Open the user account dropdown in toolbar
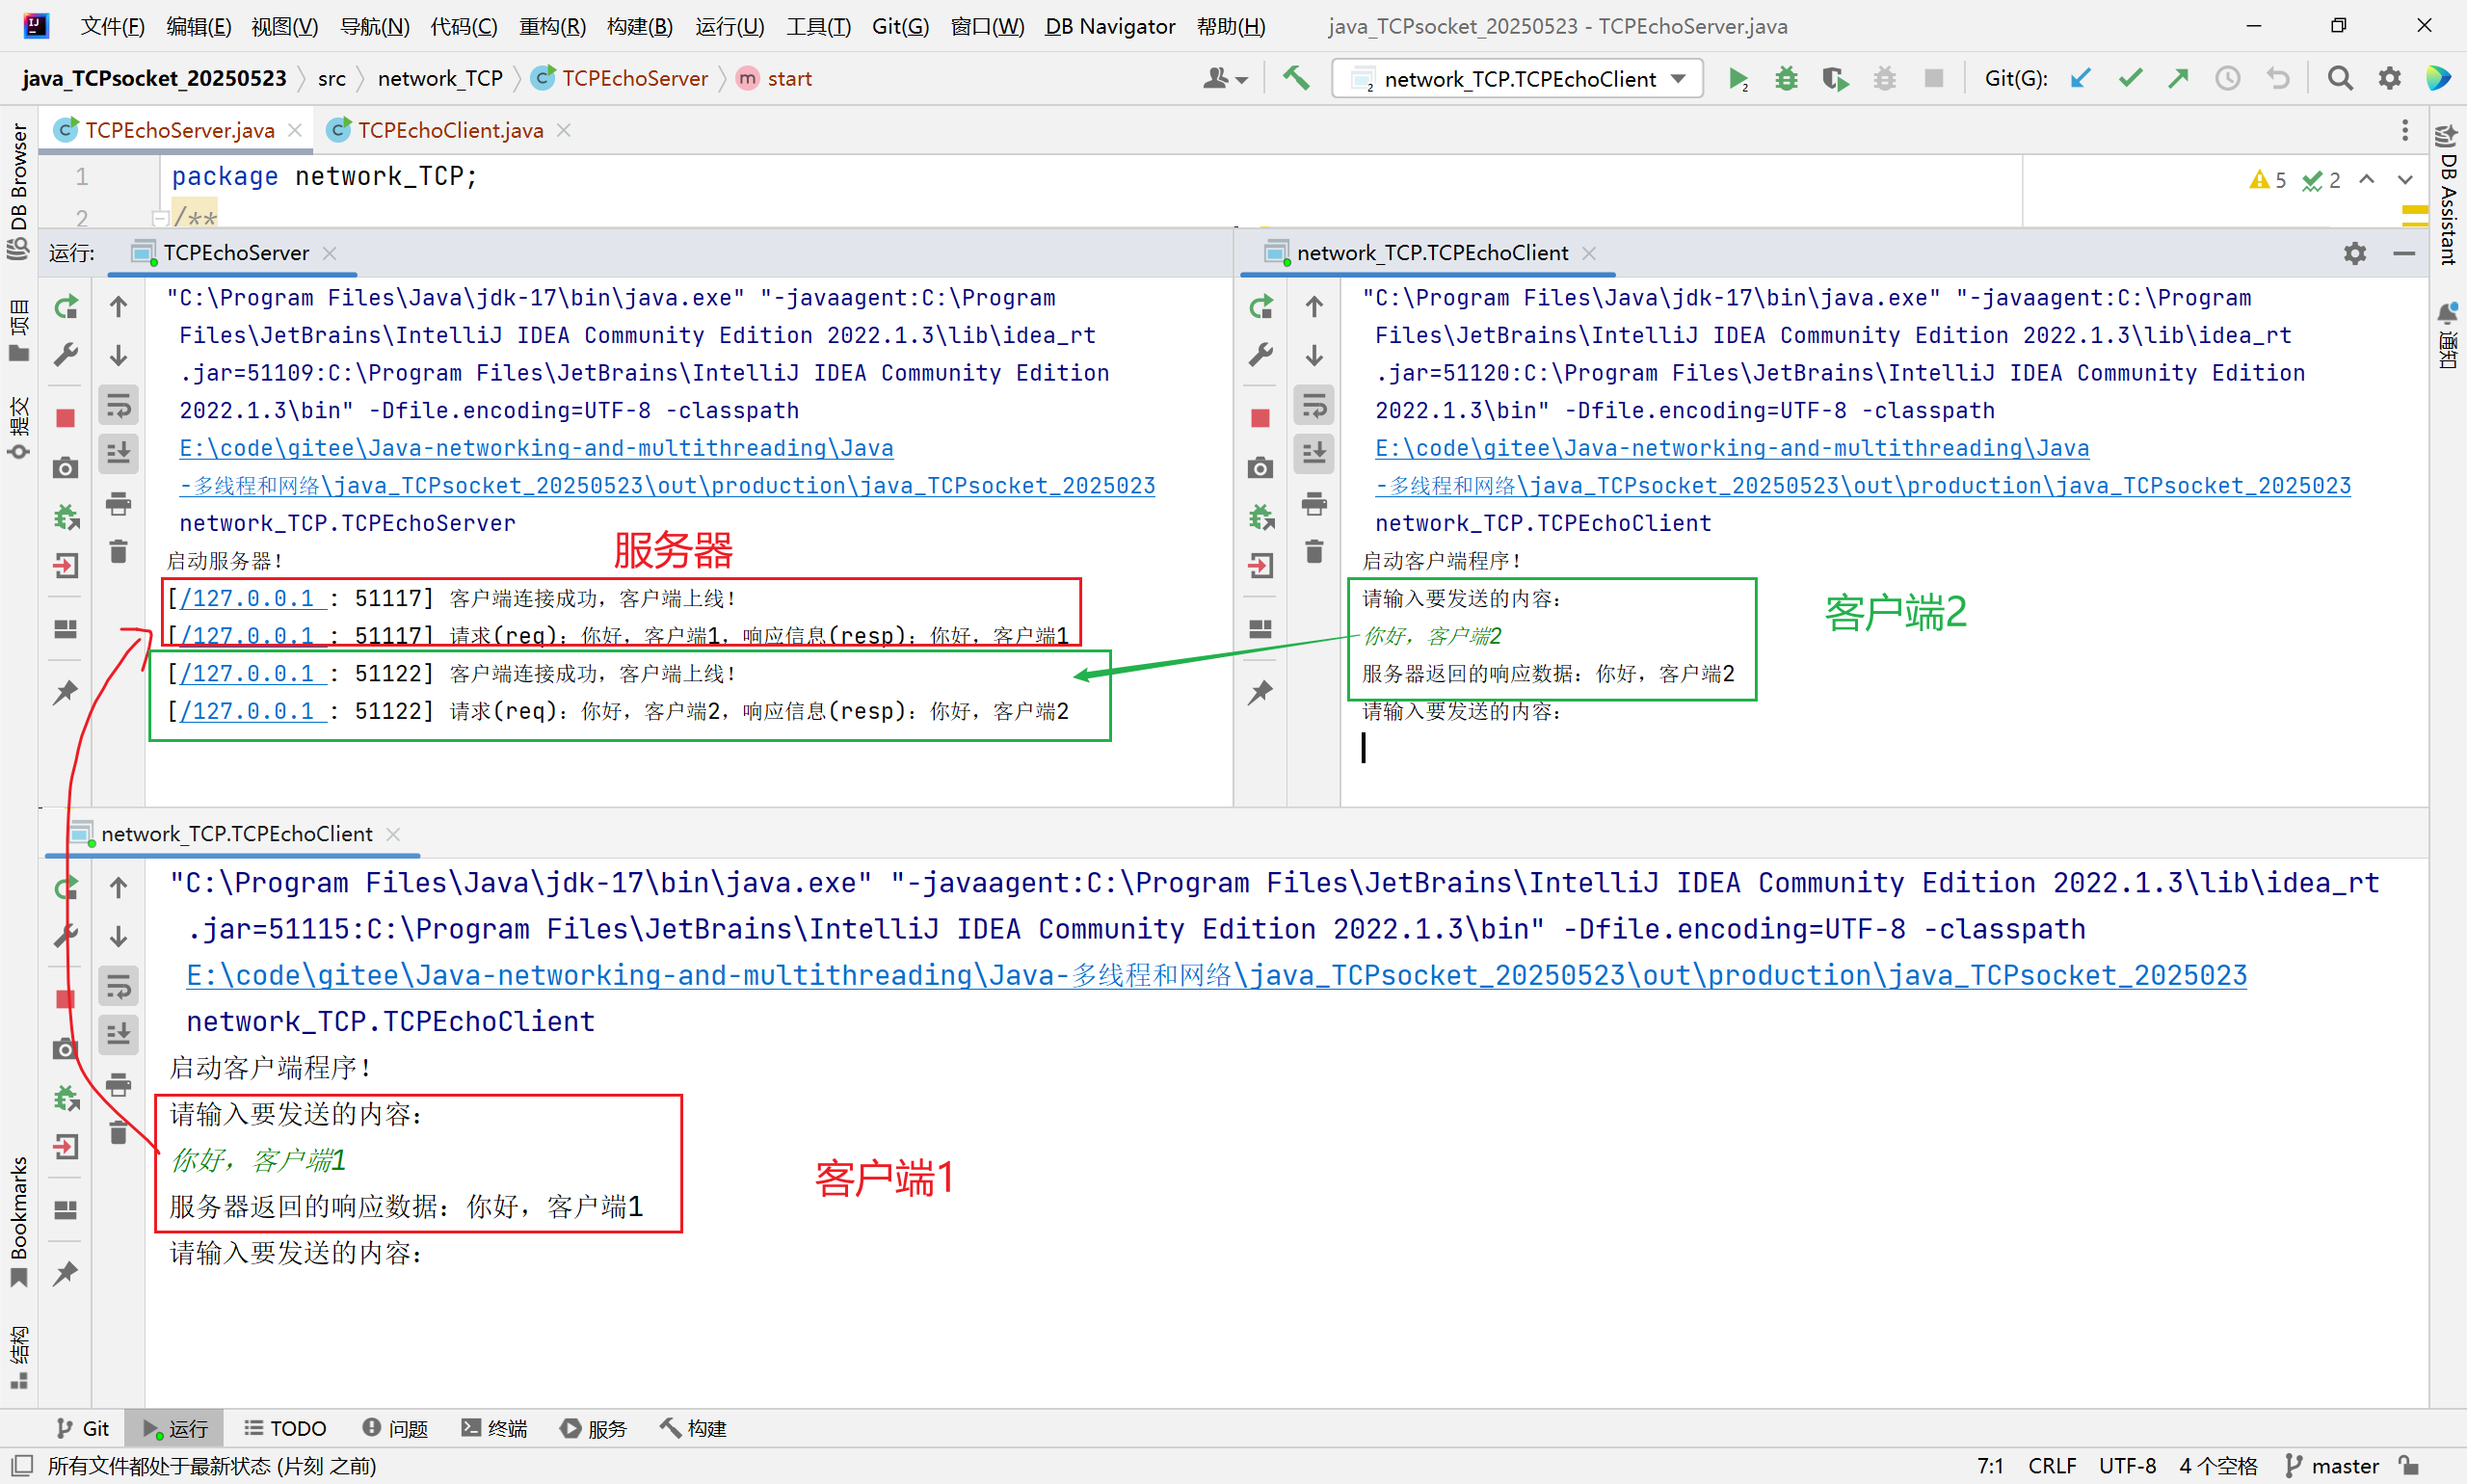The image size is (2467, 1484). point(1225,78)
